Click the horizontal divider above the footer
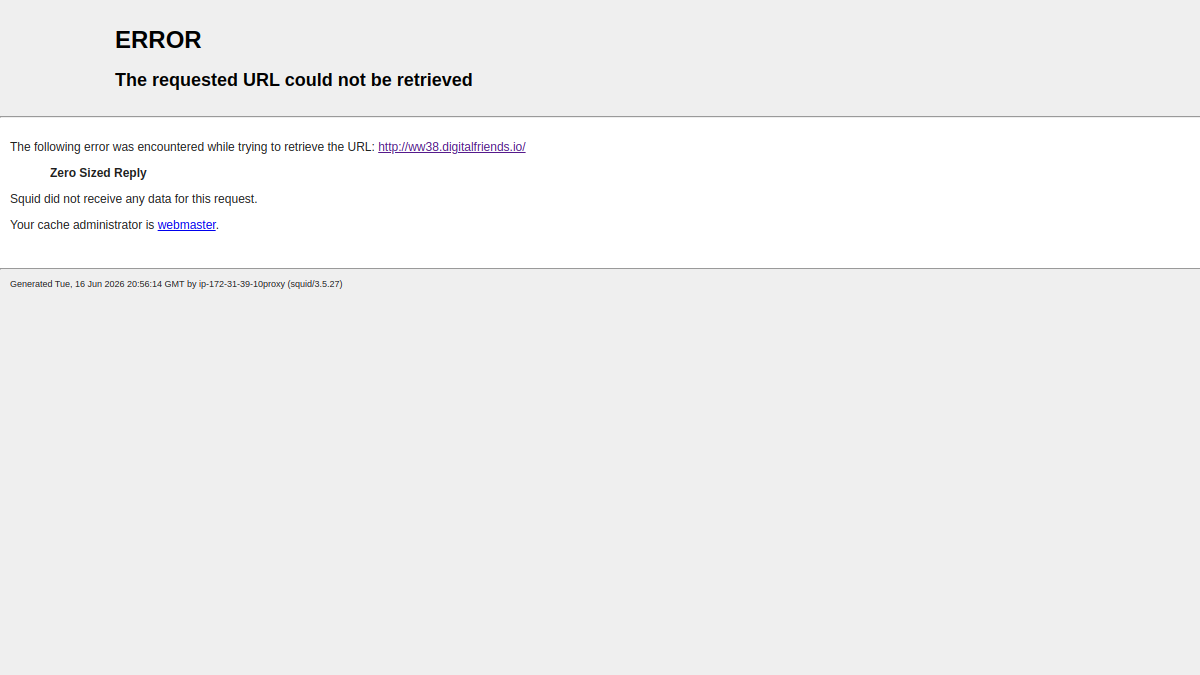This screenshot has height=675, width=1200. (x=600, y=268)
